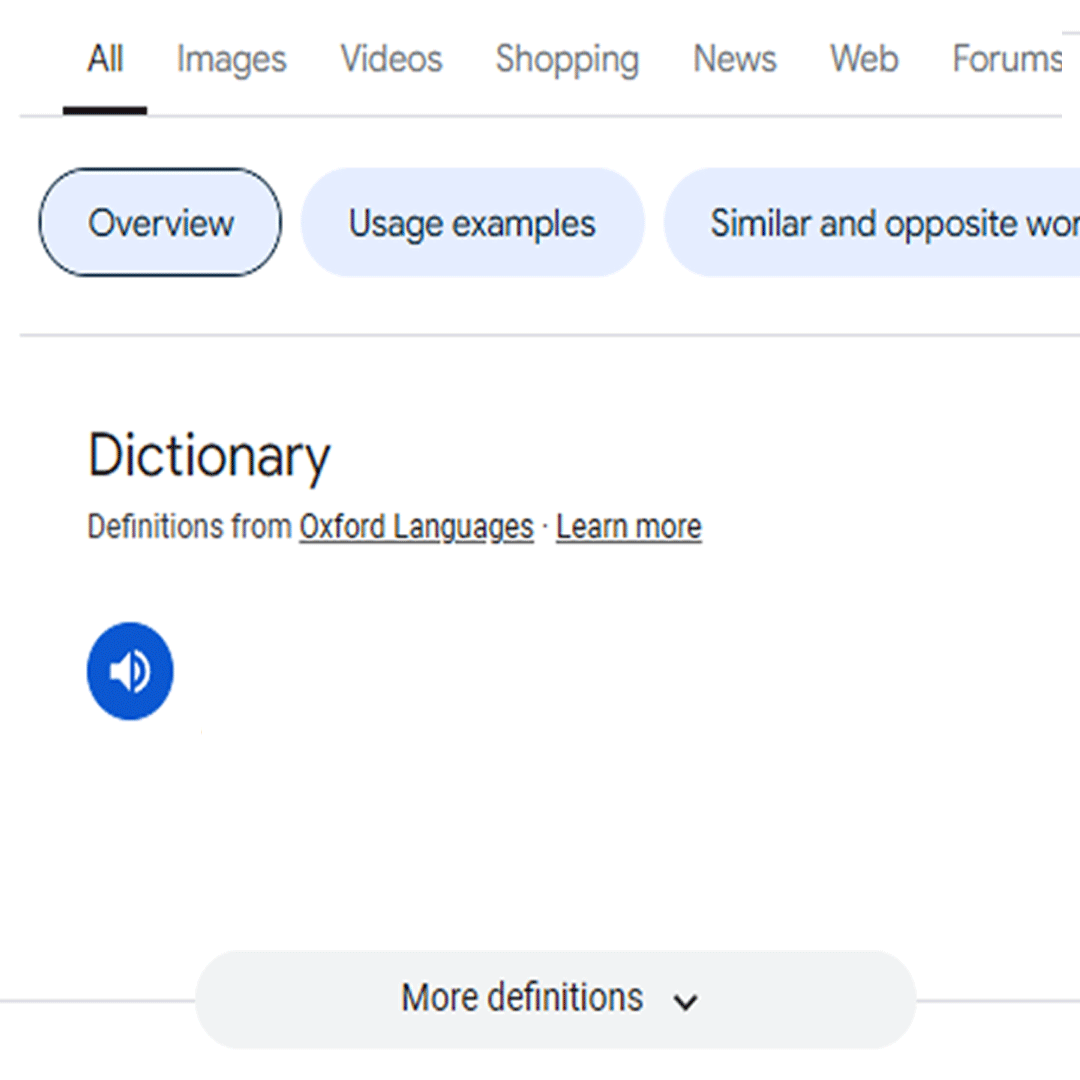
Task: Click the Dictionary heading text
Action: 209,456
